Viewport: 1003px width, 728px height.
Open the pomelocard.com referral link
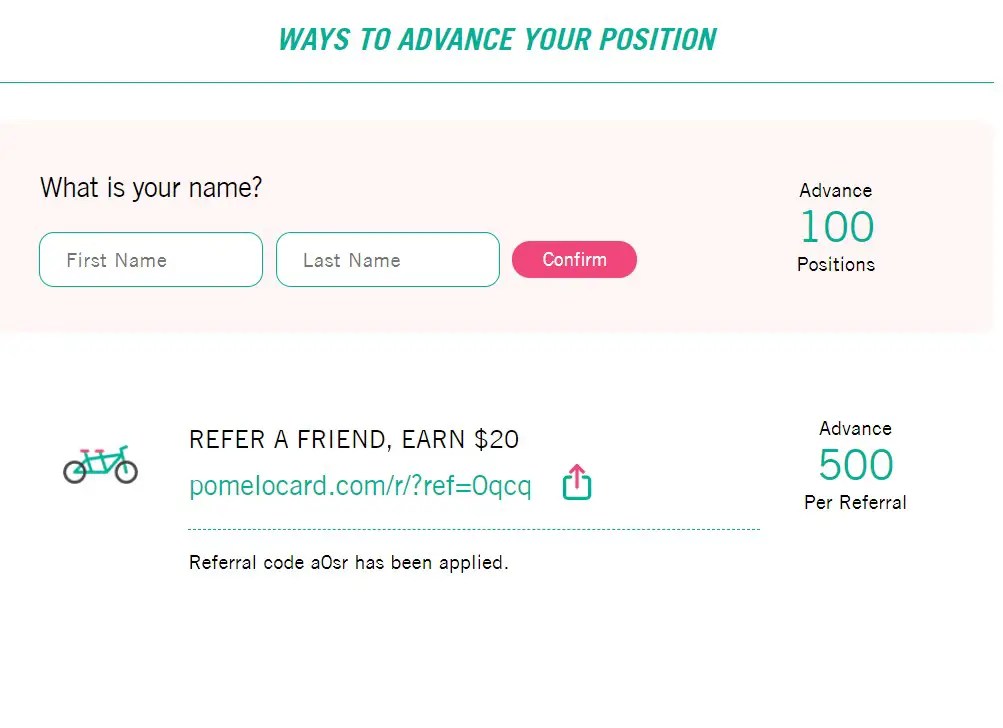360,485
